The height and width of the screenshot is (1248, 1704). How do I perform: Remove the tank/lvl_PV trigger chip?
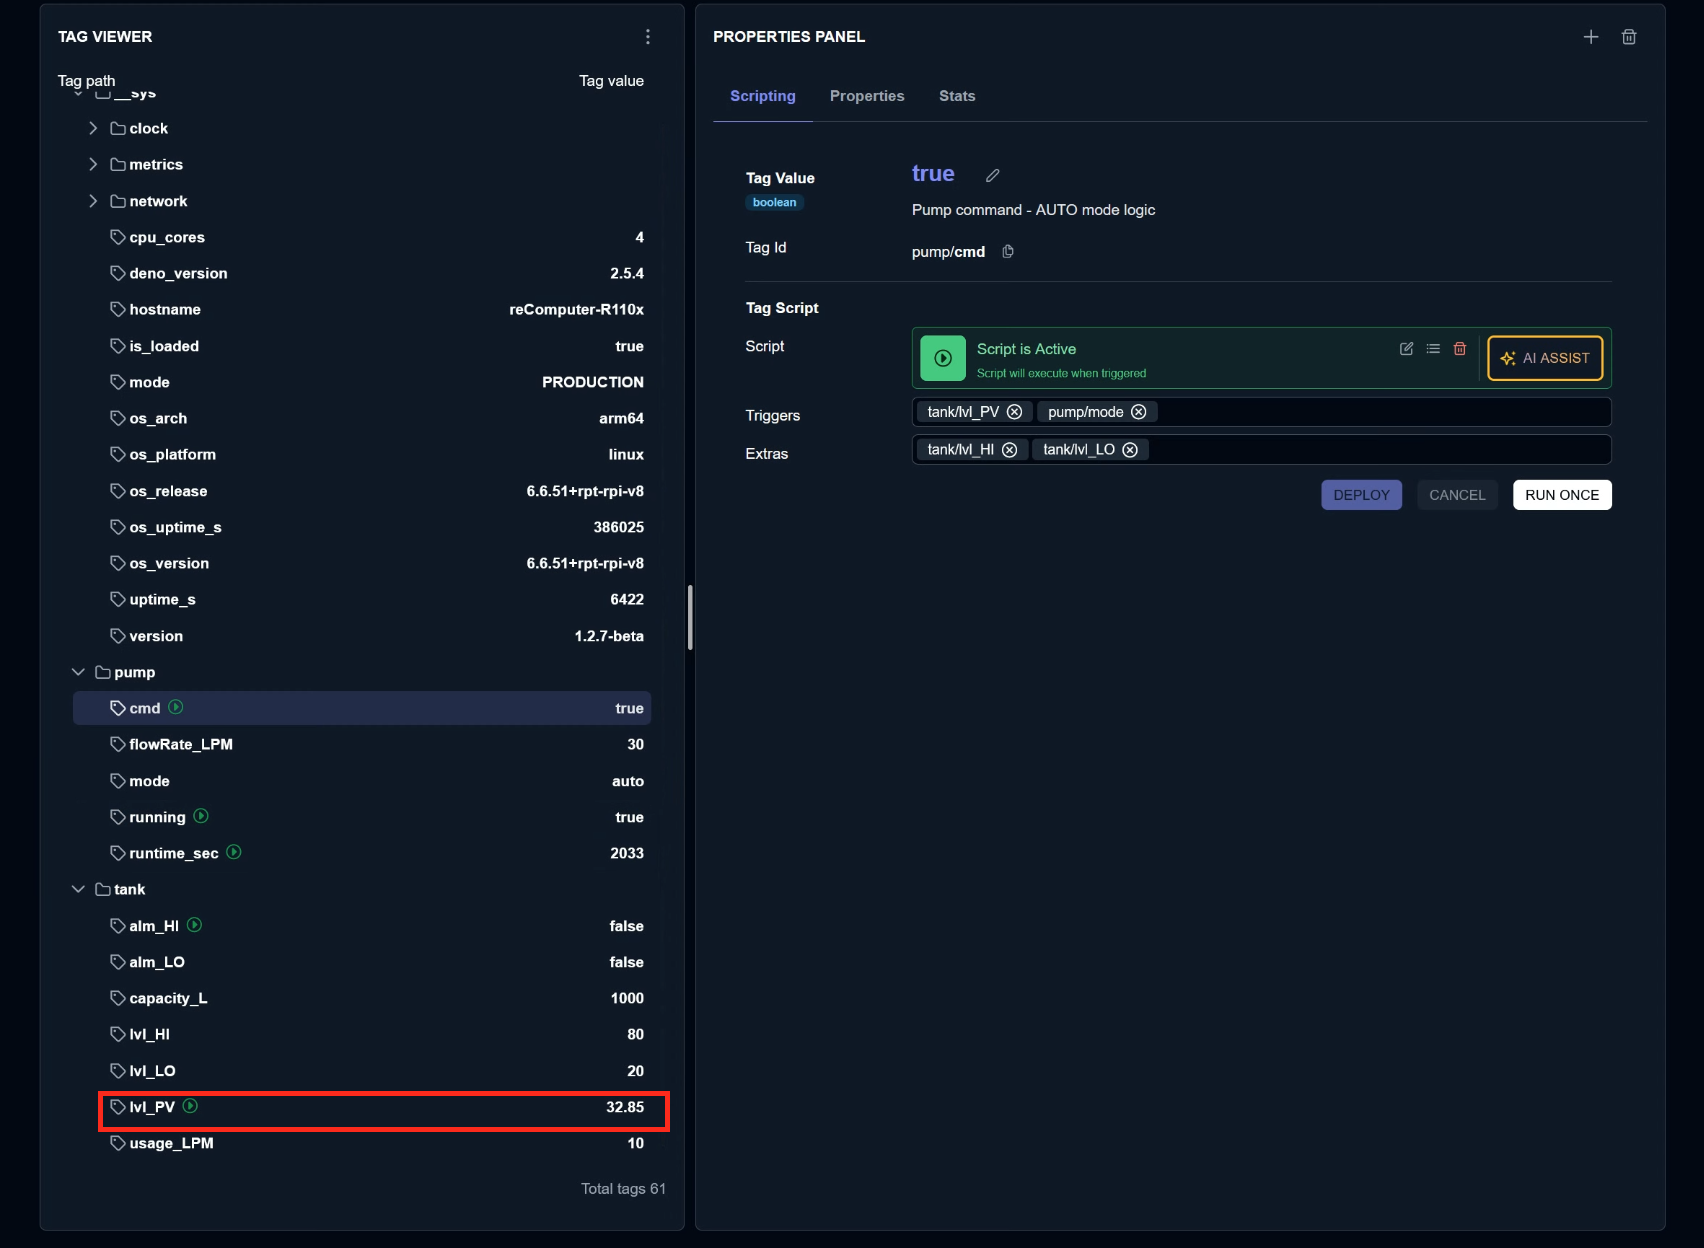[x=1014, y=412]
